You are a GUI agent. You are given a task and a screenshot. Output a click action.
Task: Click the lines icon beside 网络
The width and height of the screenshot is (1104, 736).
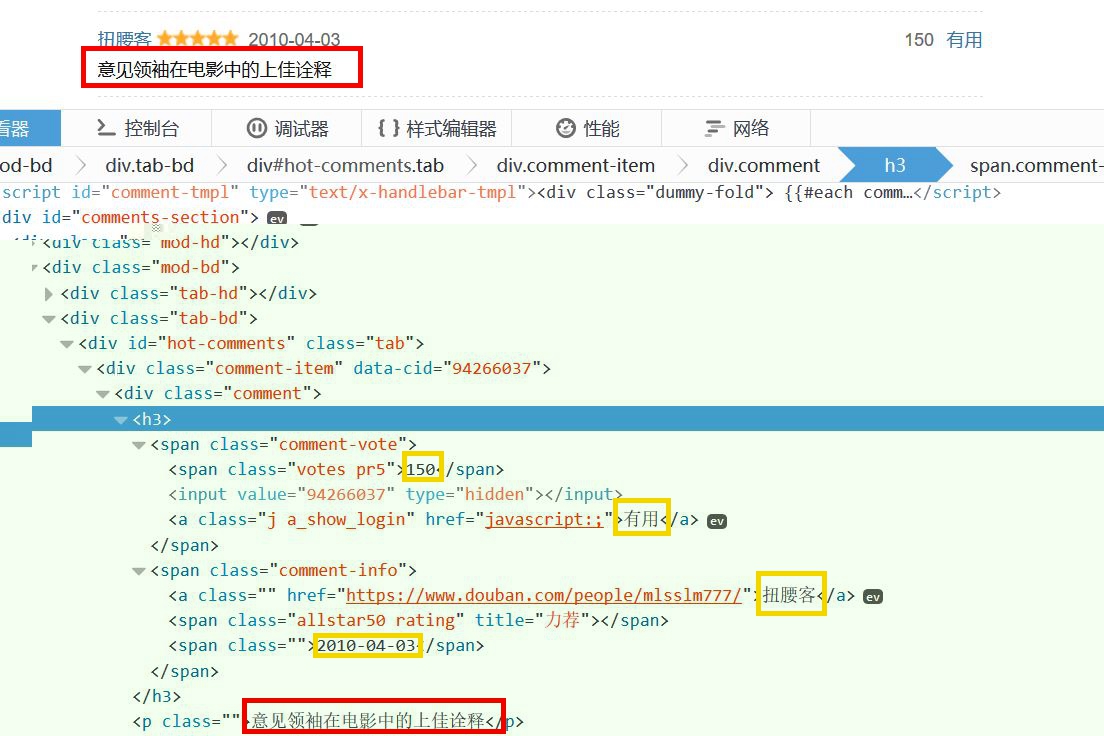(714, 128)
